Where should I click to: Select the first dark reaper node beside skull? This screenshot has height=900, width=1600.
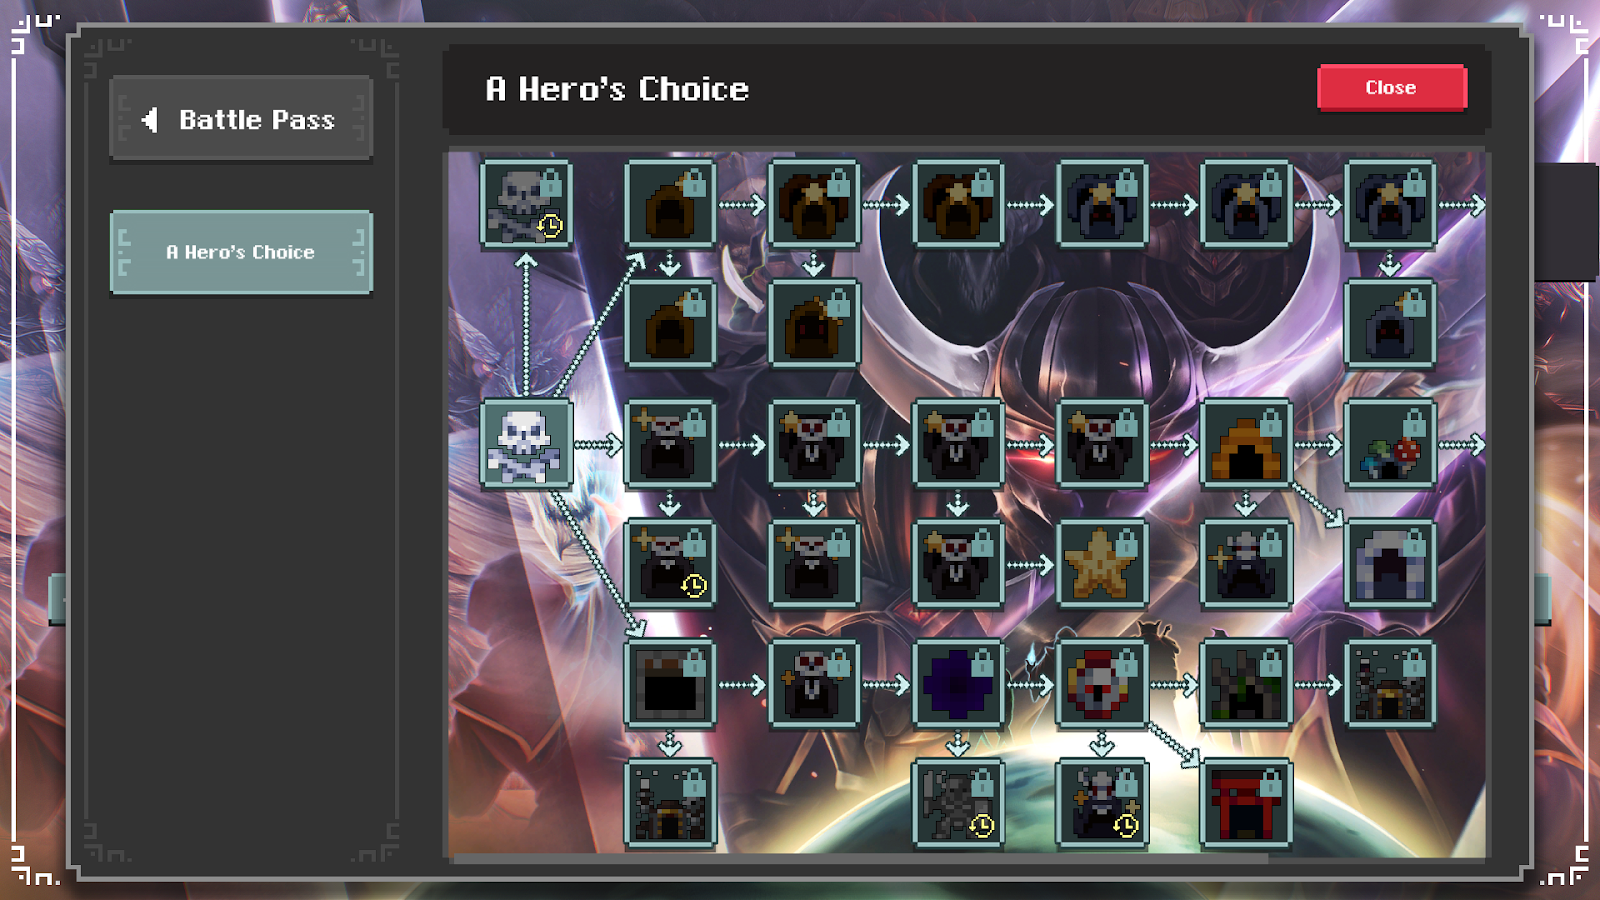click(670, 444)
